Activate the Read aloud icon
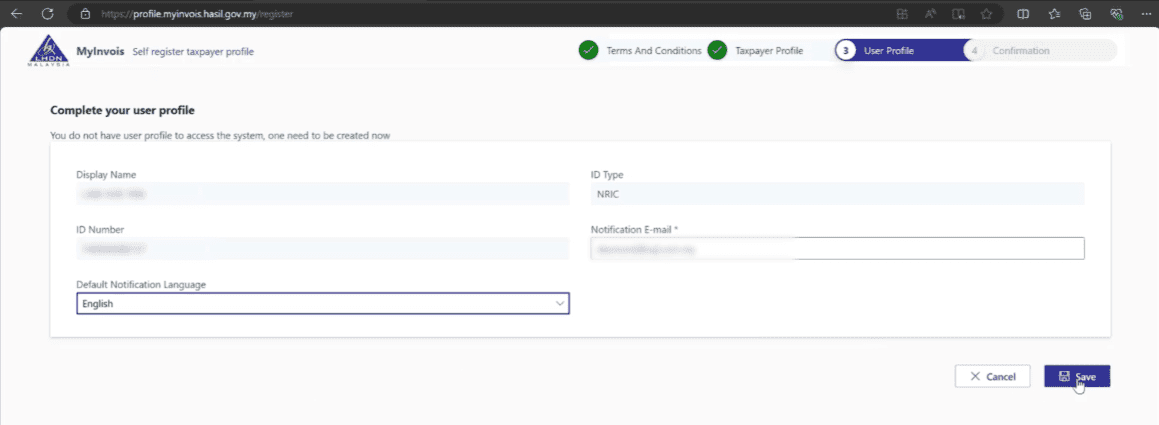 tap(930, 13)
